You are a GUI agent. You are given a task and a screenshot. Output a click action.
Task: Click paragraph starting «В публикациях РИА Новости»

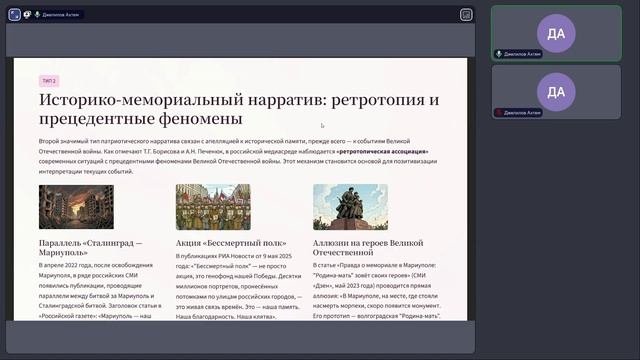[x=239, y=286]
